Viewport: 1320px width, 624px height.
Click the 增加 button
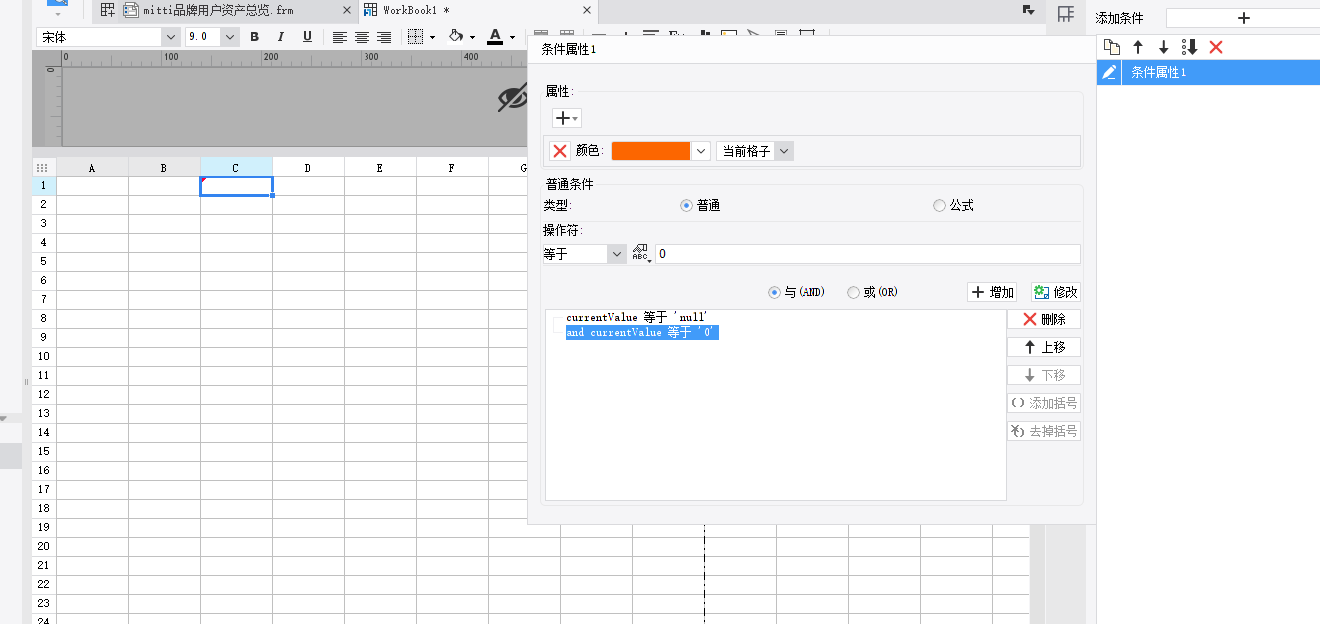(992, 292)
